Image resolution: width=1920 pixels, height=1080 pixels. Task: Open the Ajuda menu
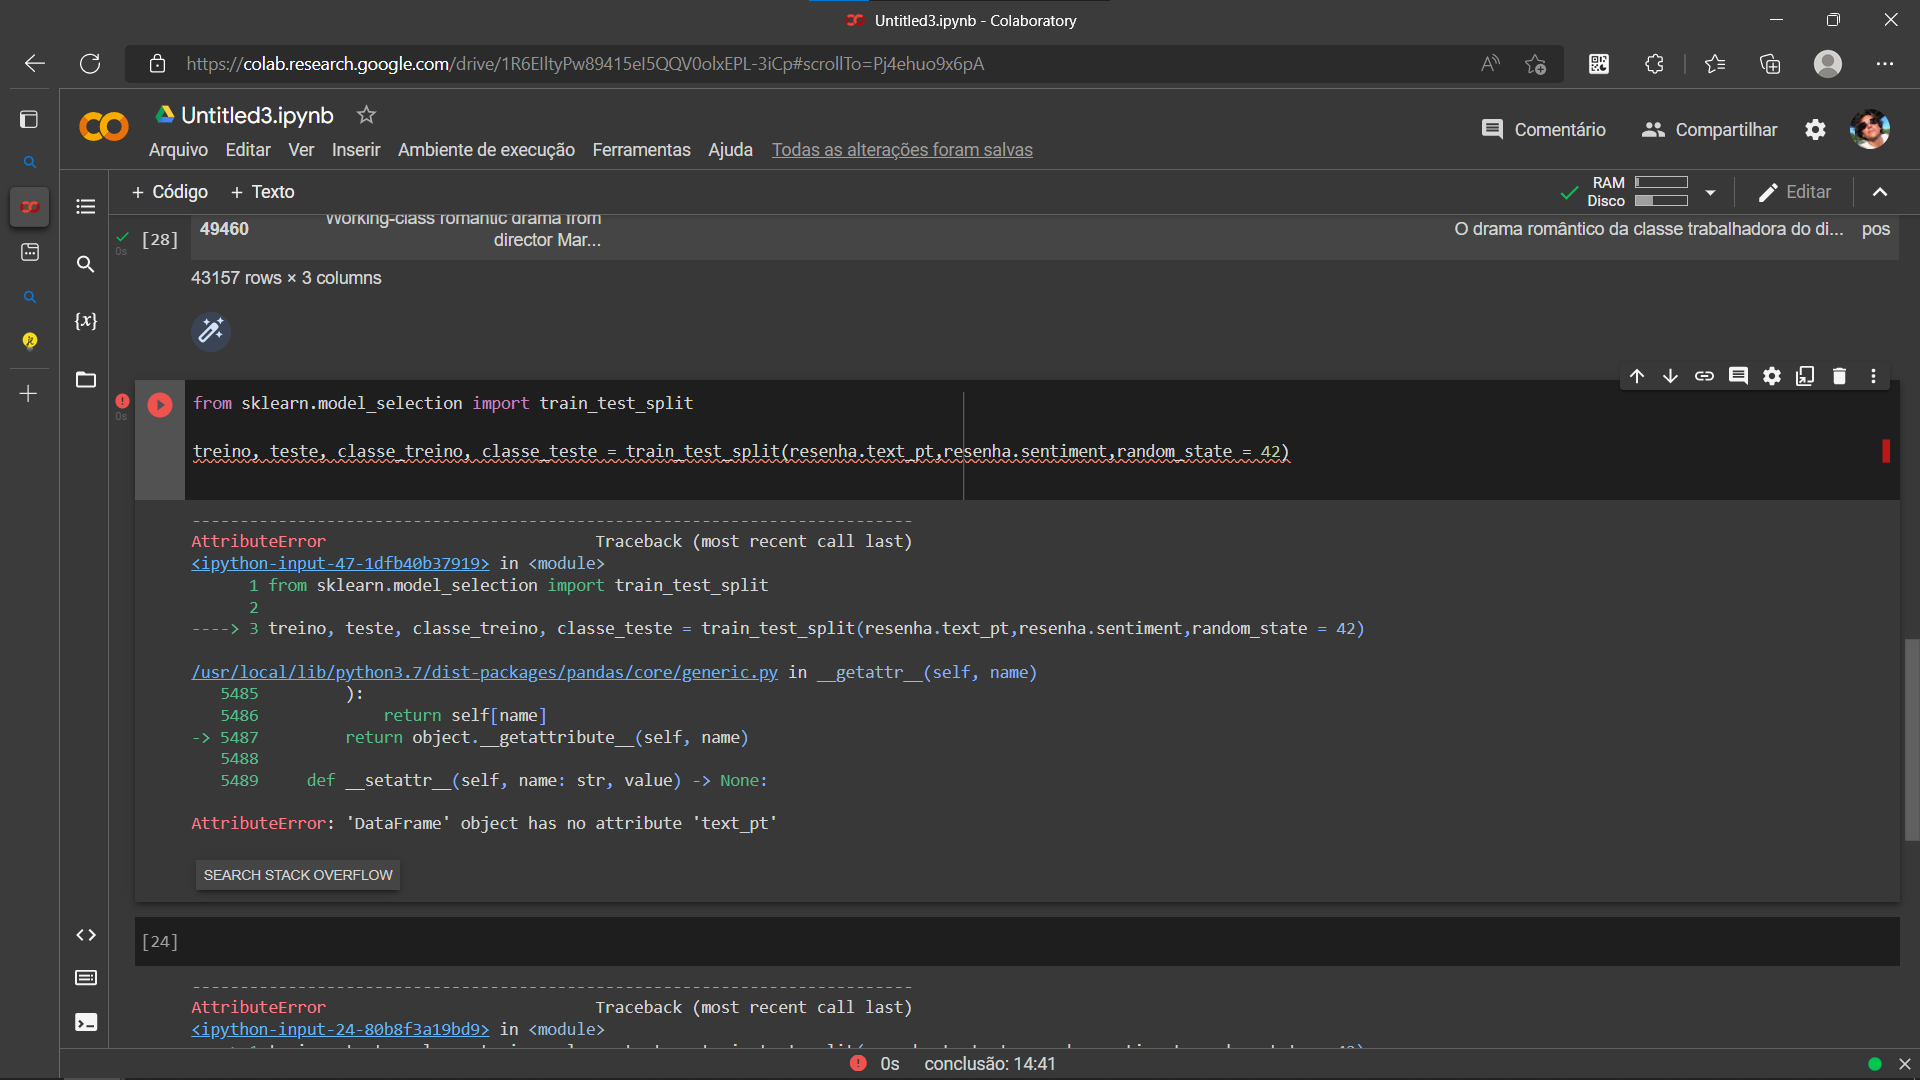point(730,150)
